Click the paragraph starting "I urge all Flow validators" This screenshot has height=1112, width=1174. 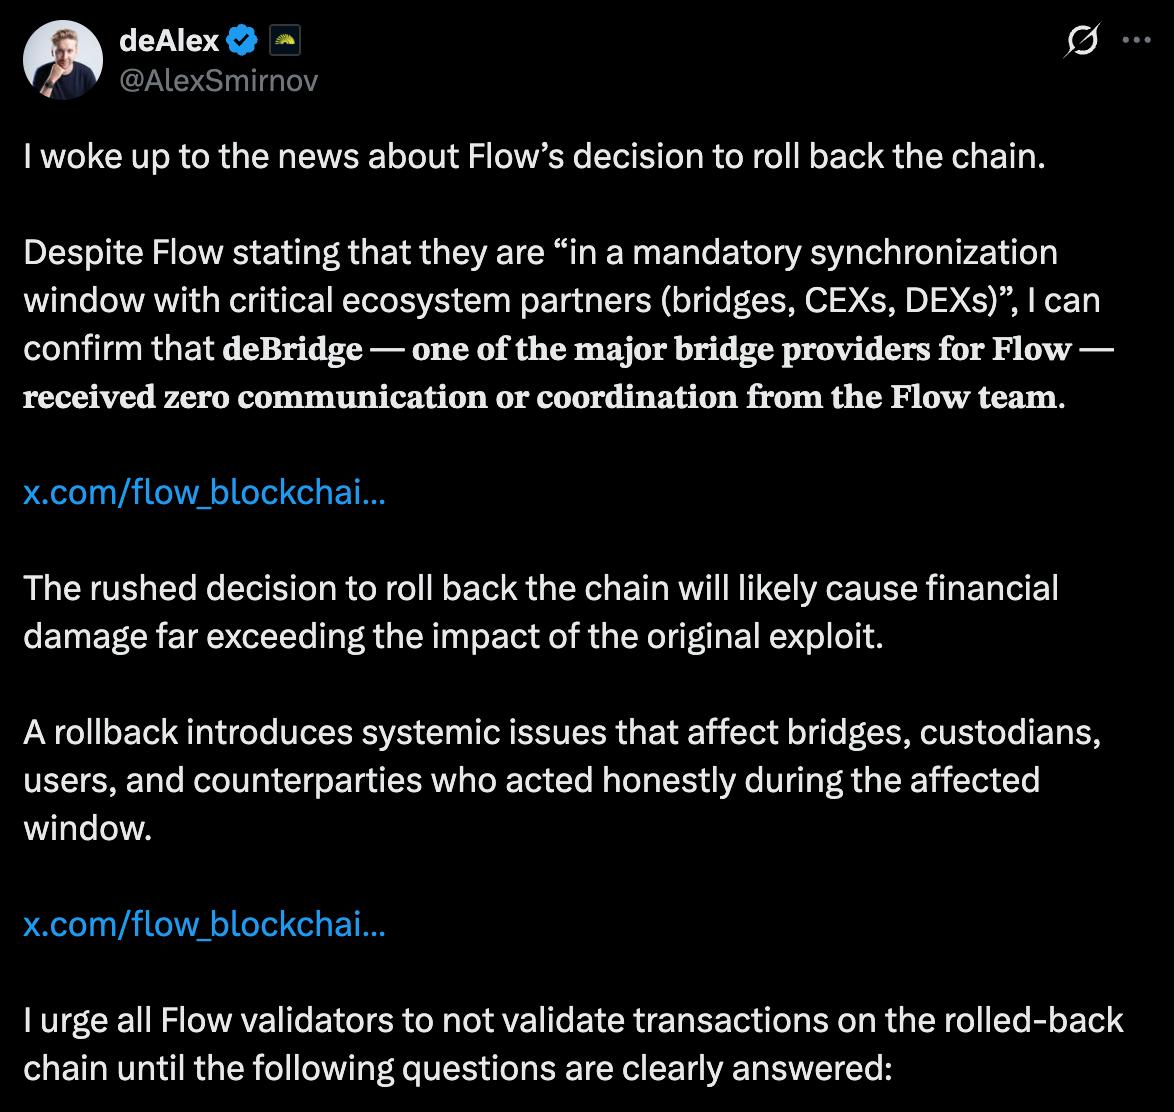pyautogui.click(x=573, y=1021)
